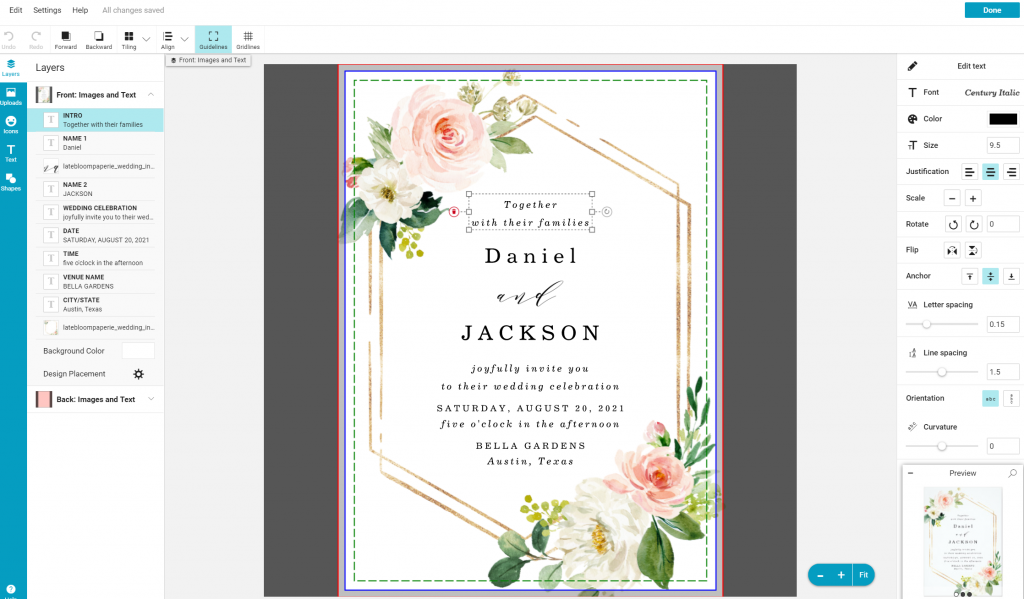Click the Letter spacing value field
The image size is (1024, 599).
[x=1002, y=324]
